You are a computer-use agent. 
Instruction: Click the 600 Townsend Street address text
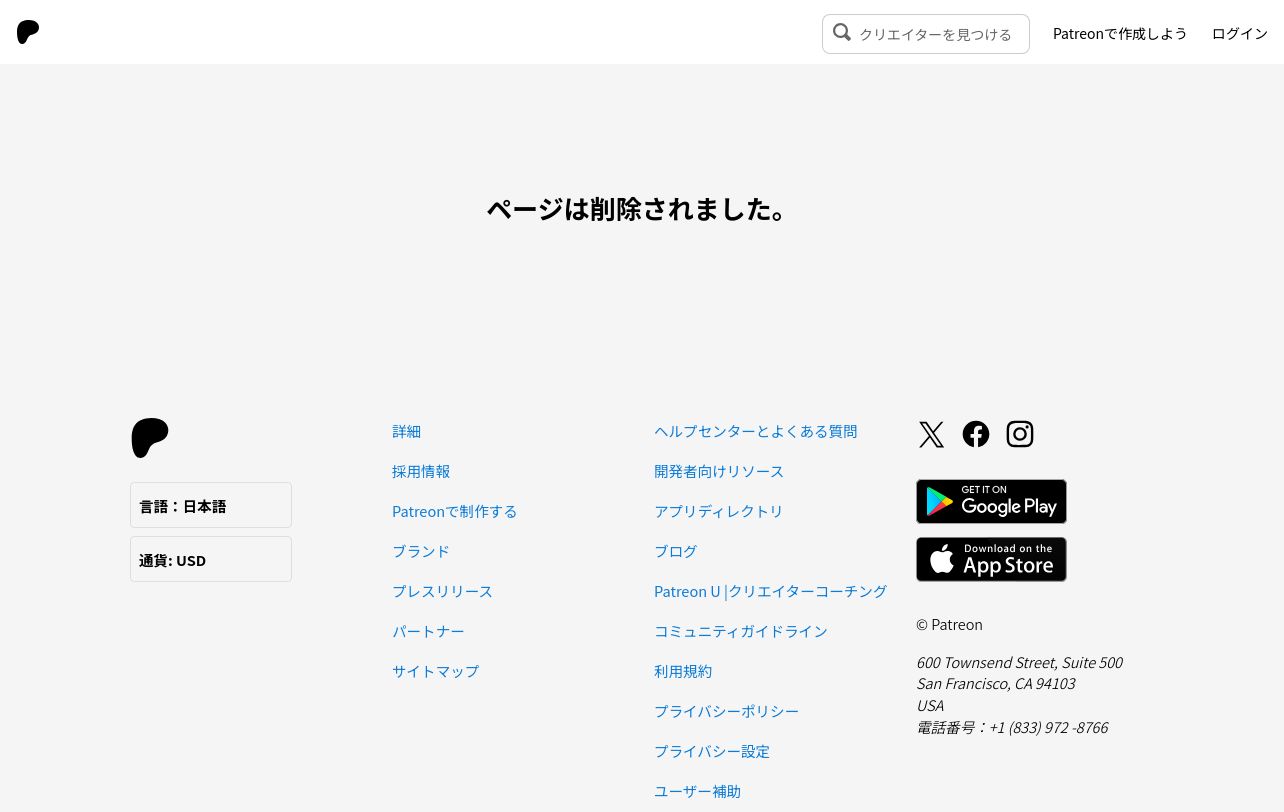pos(1019,662)
